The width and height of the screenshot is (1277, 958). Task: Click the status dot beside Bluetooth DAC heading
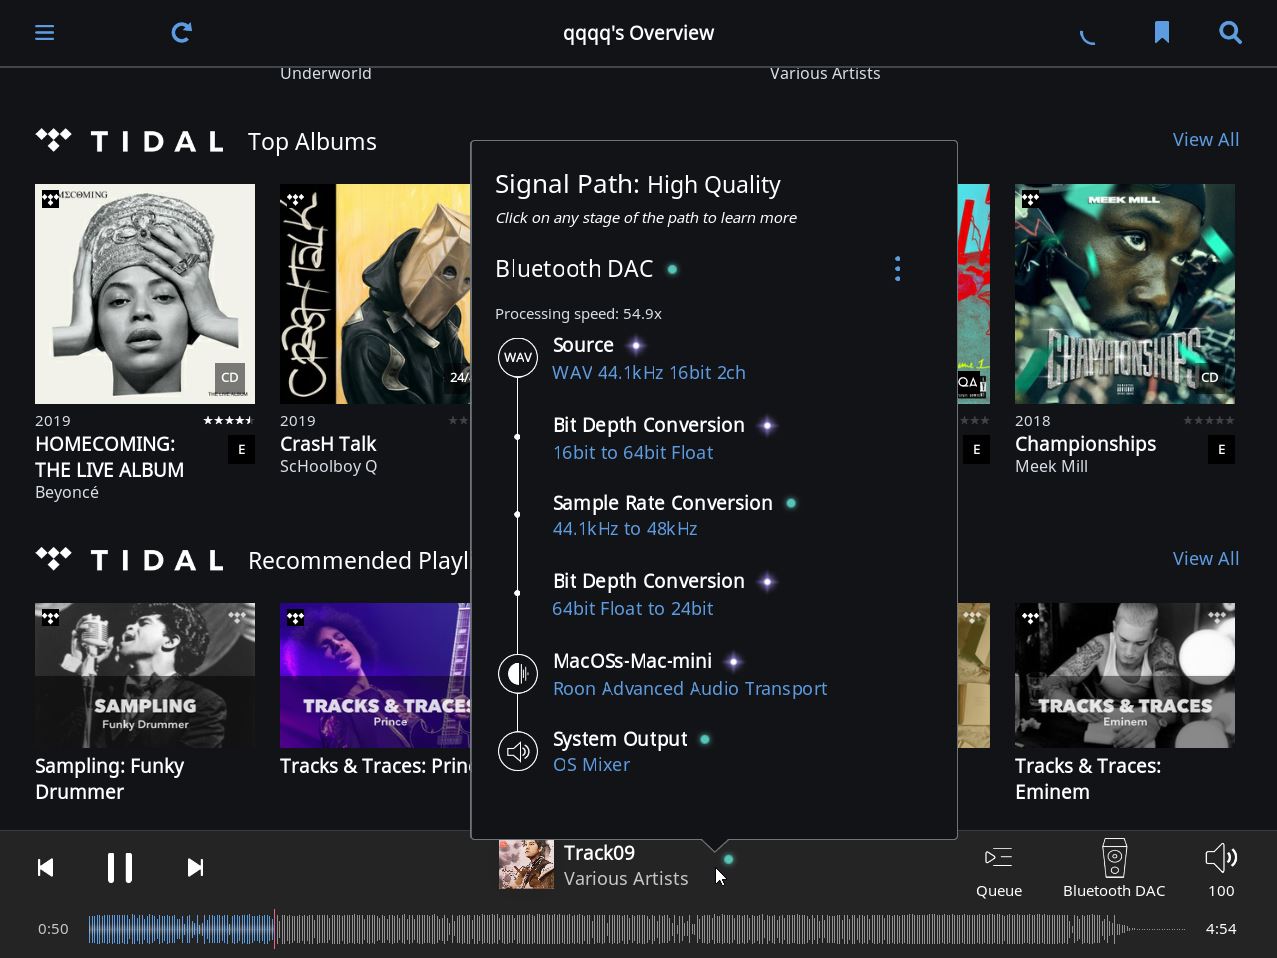click(x=672, y=269)
